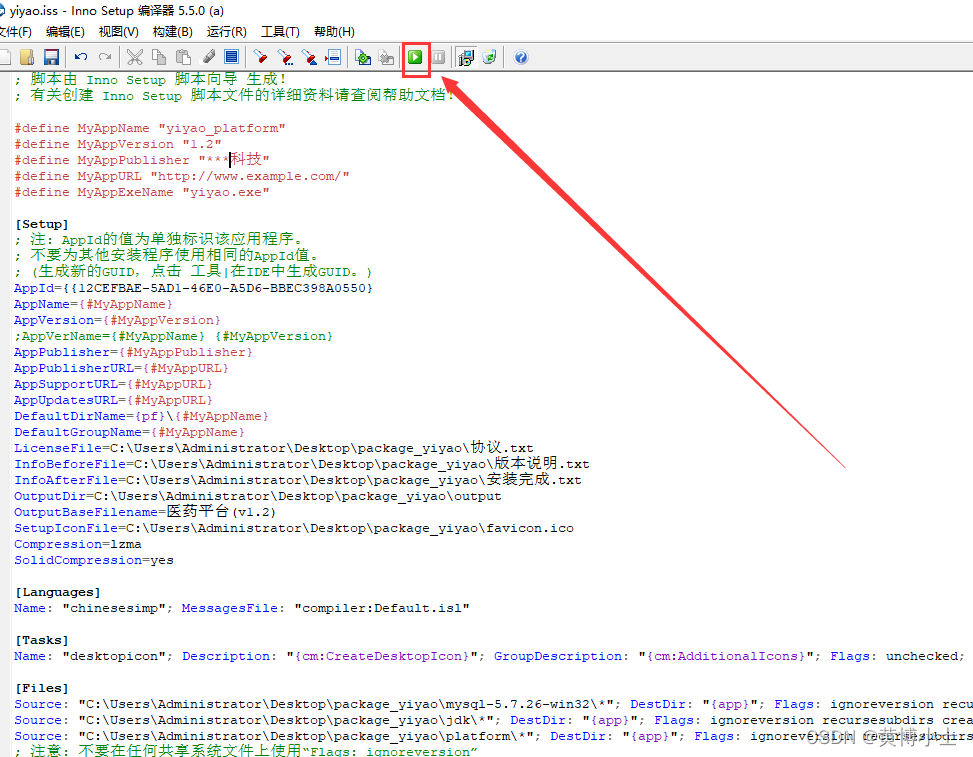
Task: Cut selection with the scissors icon
Action: [135, 57]
